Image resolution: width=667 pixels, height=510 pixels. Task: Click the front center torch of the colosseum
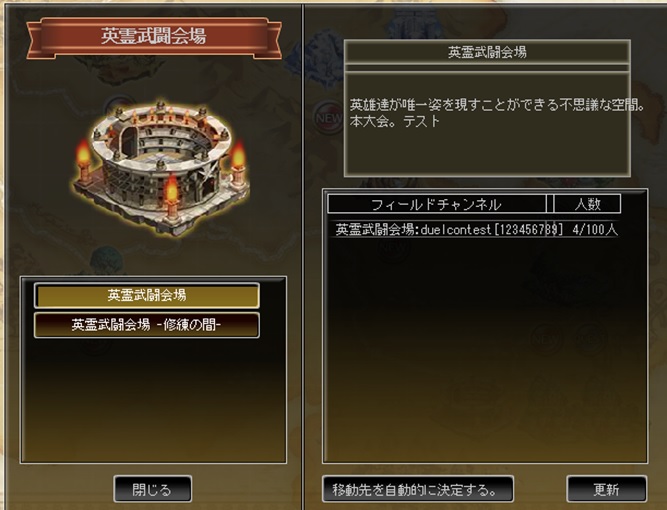tap(172, 197)
